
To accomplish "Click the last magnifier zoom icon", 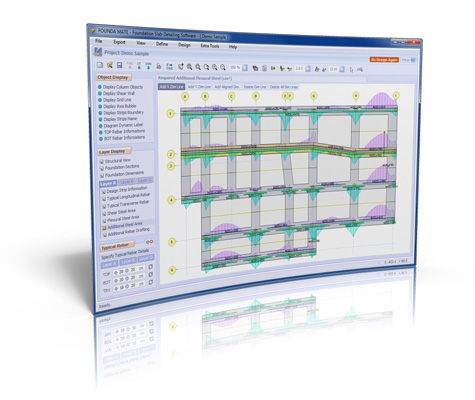I will (x=223, y=68).
